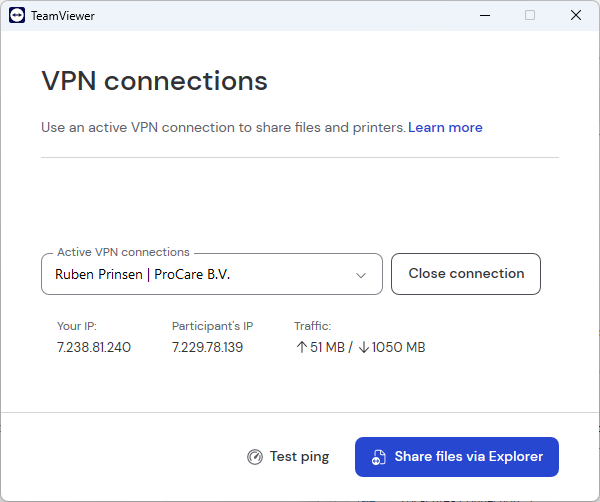Click the TeamViewer logo in title bar
The image size is (600, 502).
point(17,15)
